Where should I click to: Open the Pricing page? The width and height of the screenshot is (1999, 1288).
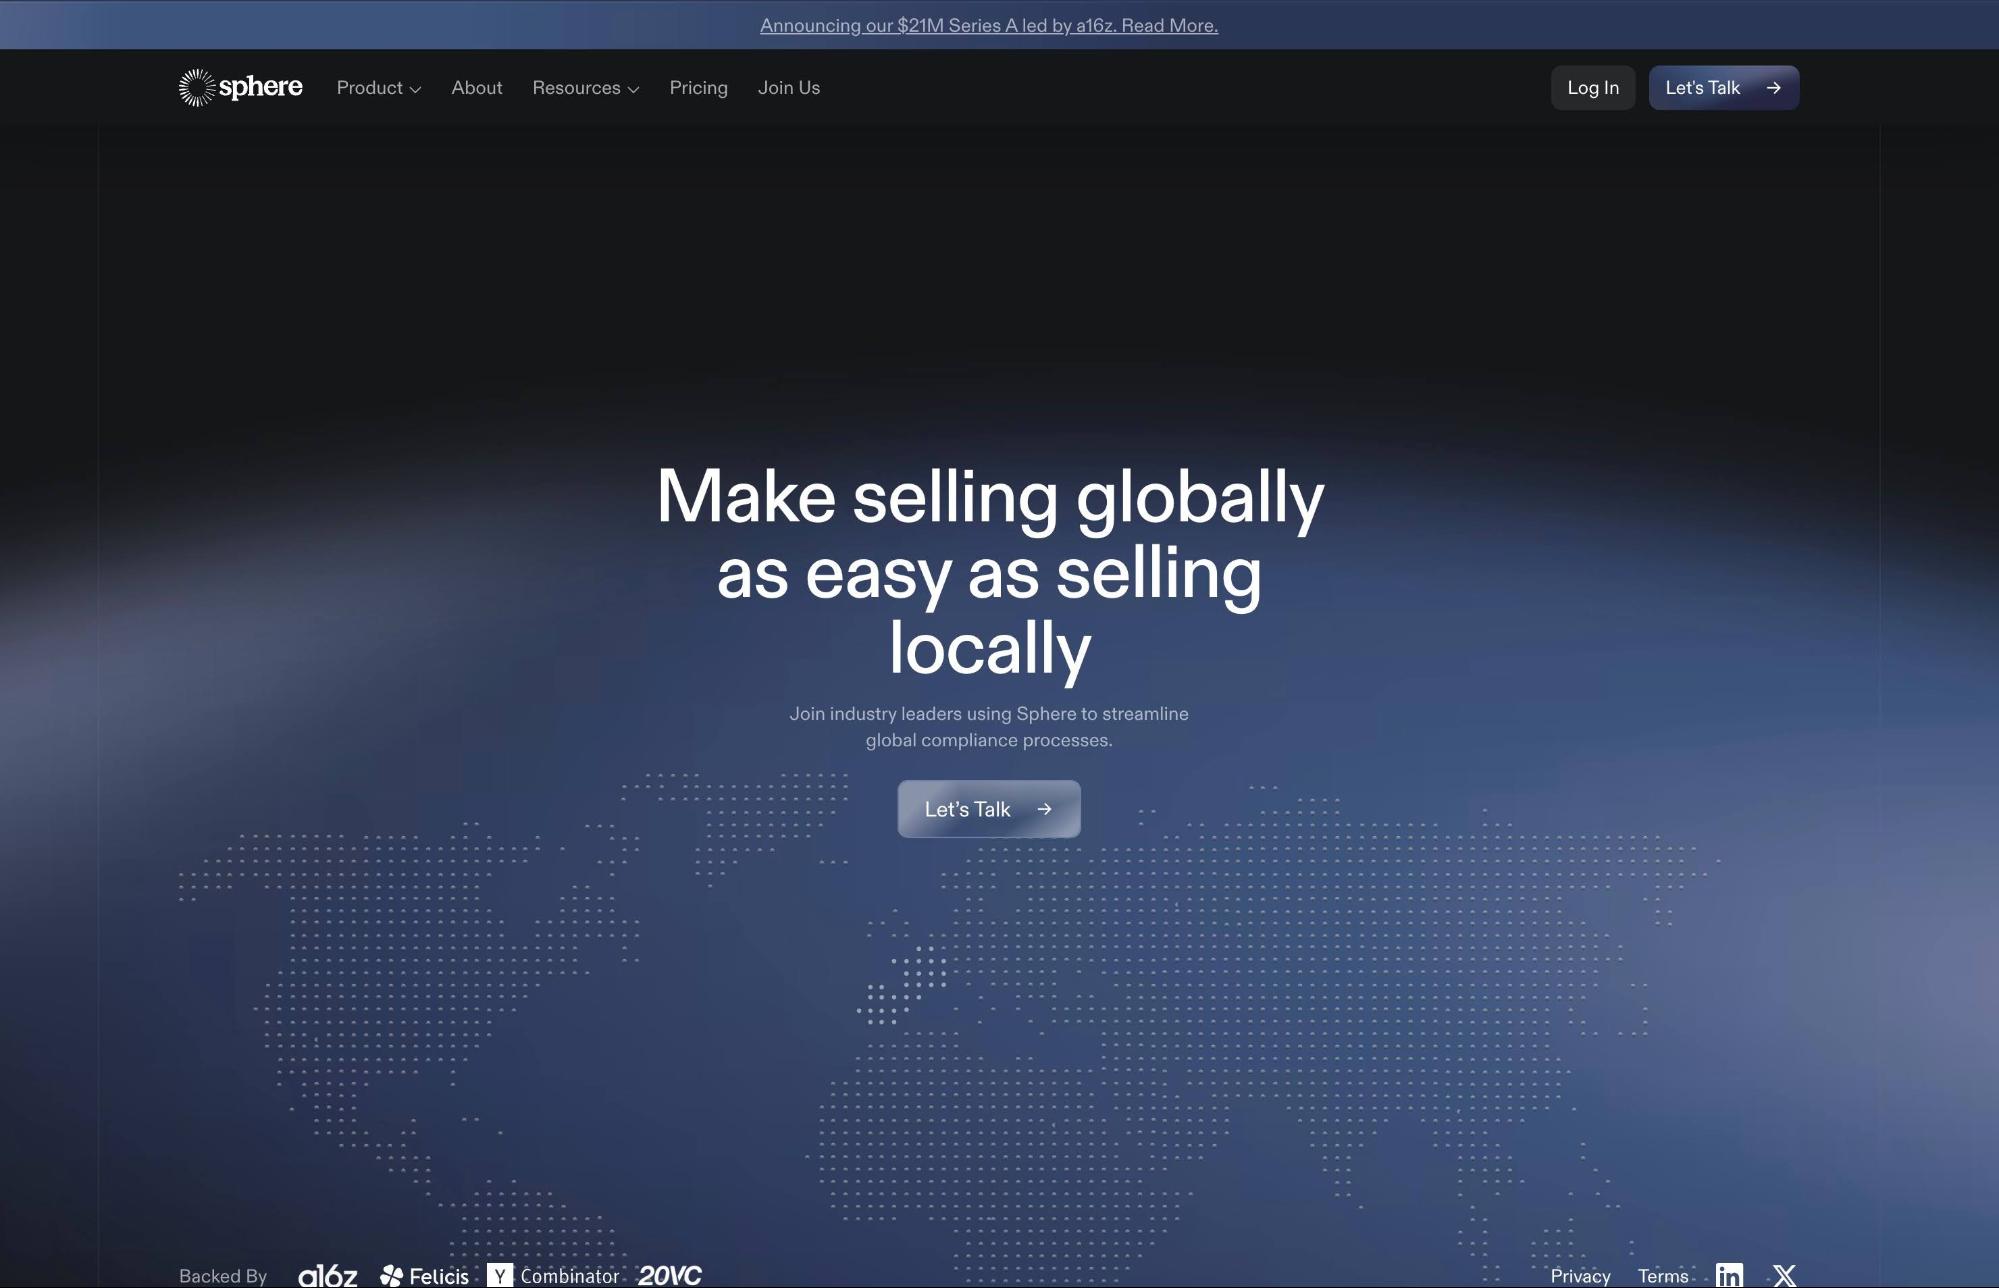[698, 88]
